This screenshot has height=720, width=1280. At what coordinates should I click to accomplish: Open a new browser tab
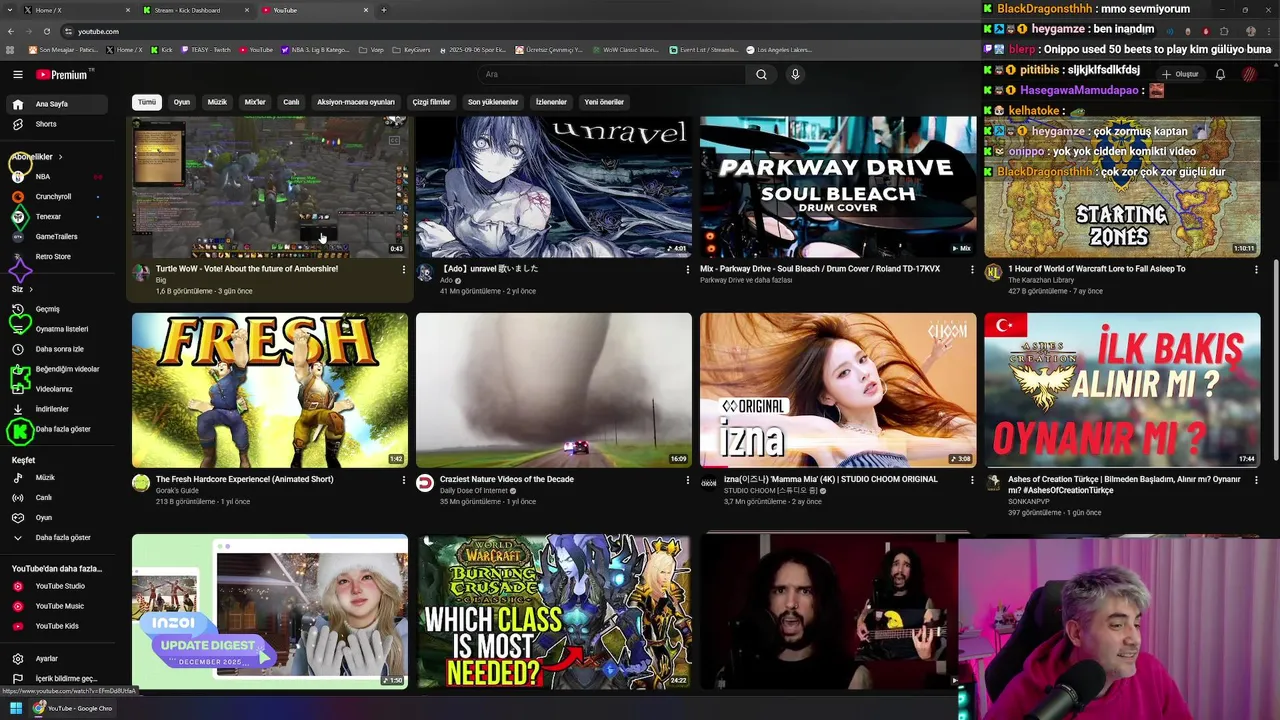click(x=384, y=10)
